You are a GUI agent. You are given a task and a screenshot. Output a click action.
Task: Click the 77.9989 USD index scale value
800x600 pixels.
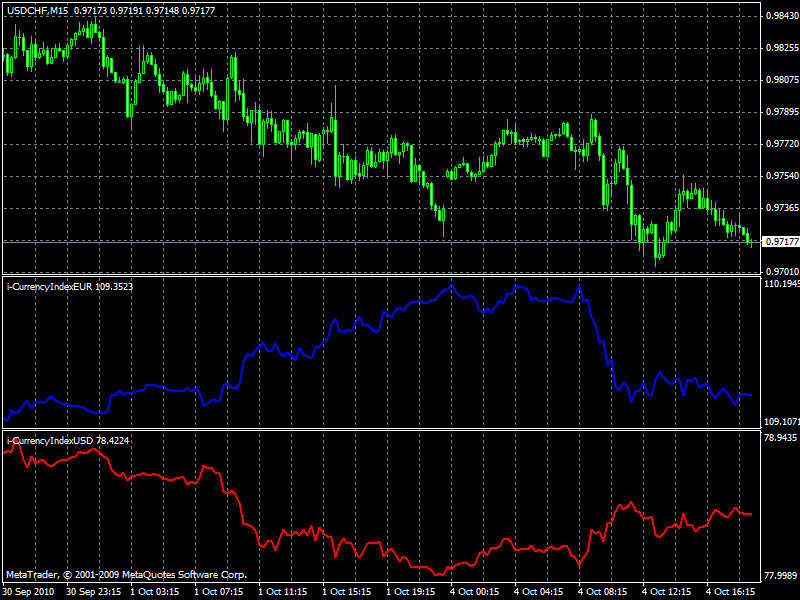click(x=781, y=576)
